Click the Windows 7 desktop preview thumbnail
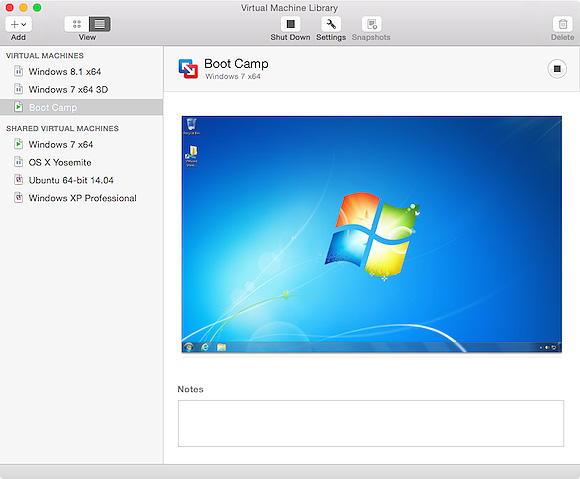580x479 pixels. [372, 234]
